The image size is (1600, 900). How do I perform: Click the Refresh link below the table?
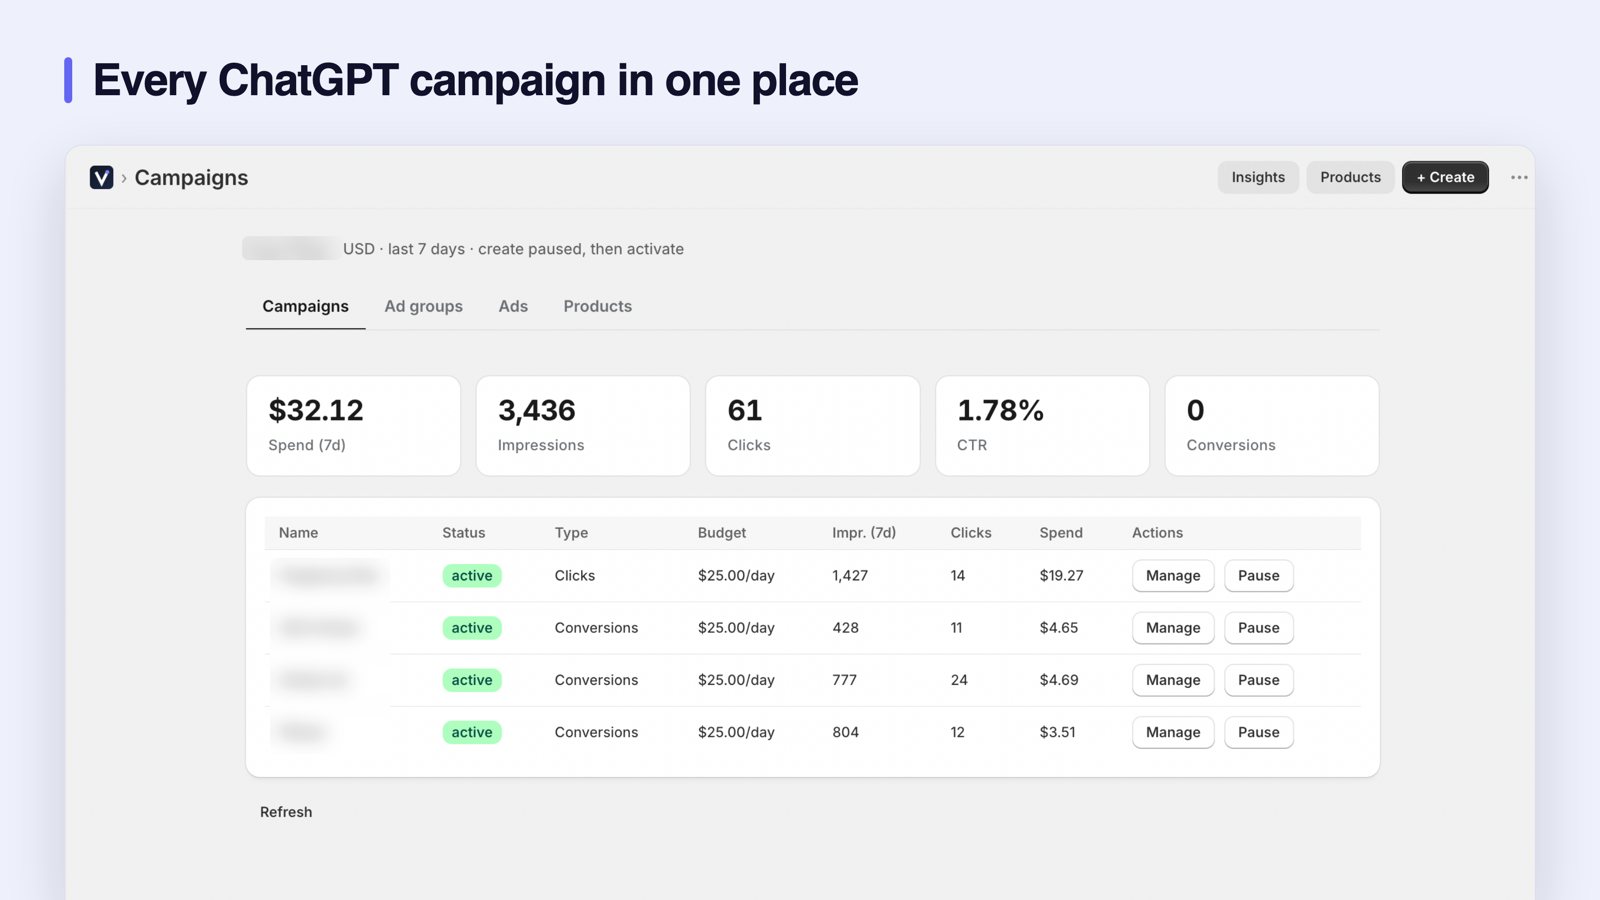pyautogui.click(x=286, y=812)
